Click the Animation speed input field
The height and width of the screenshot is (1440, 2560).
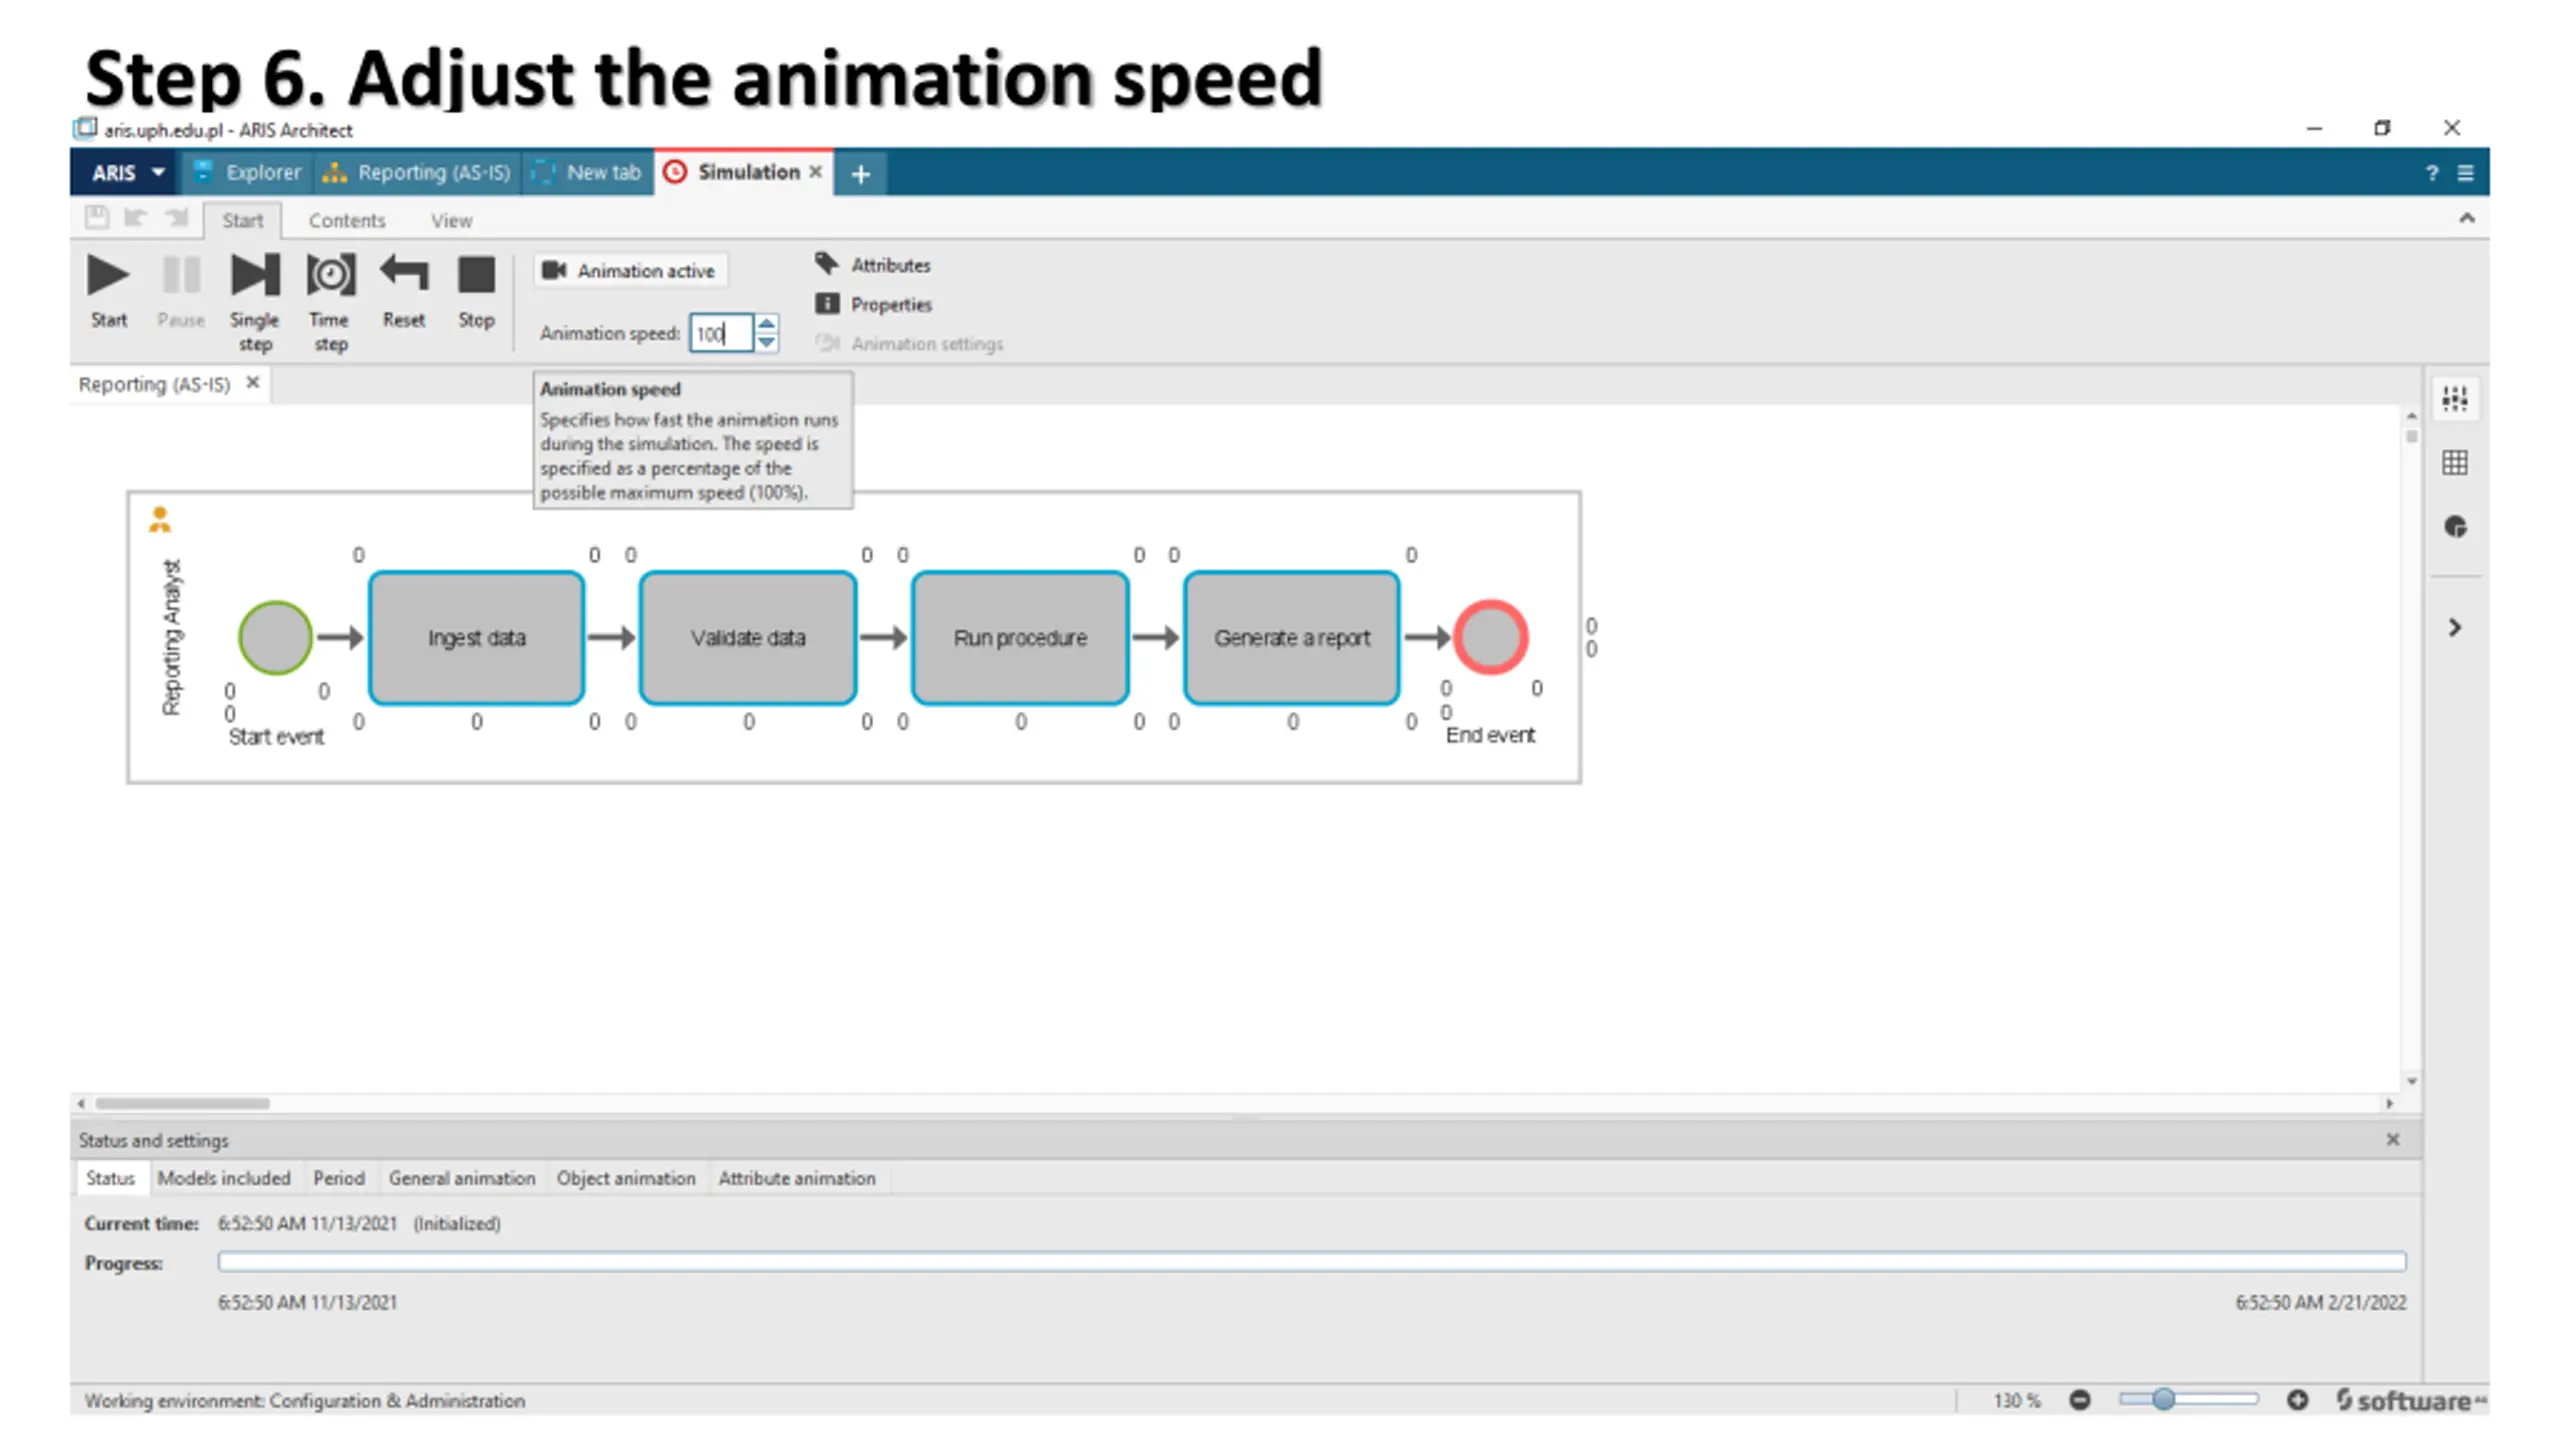click(719, 334)
